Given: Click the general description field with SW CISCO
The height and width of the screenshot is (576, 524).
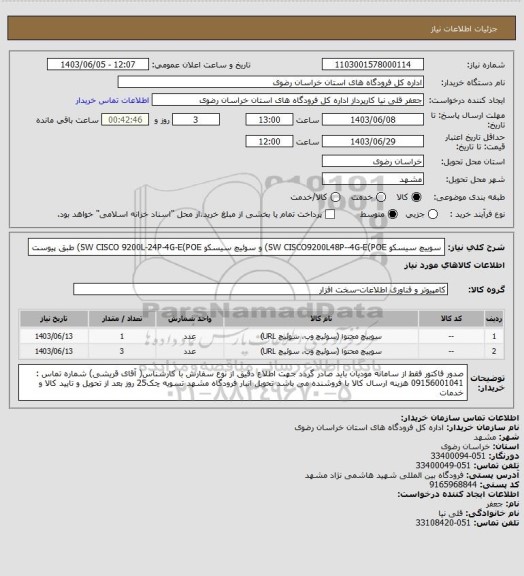Looking at the screenshot, I should pyautogui.click(x=236, y=247).
